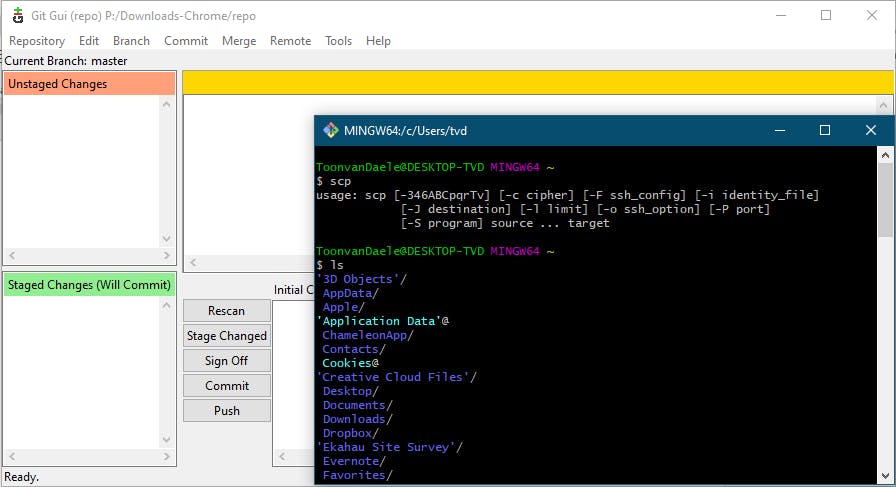896x487 pixels.
Task: Click left arrow of diff pane horizontal scrollbar
Action: (193, 263)
